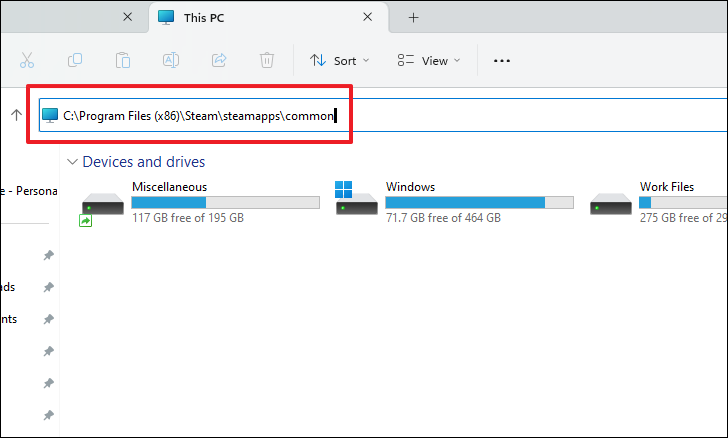Image resolution: width=728 pixels, height=438 pixels.
Task: Click the Copy icon in toolbar
Action: pyautogui.click(x=75, y=60)
